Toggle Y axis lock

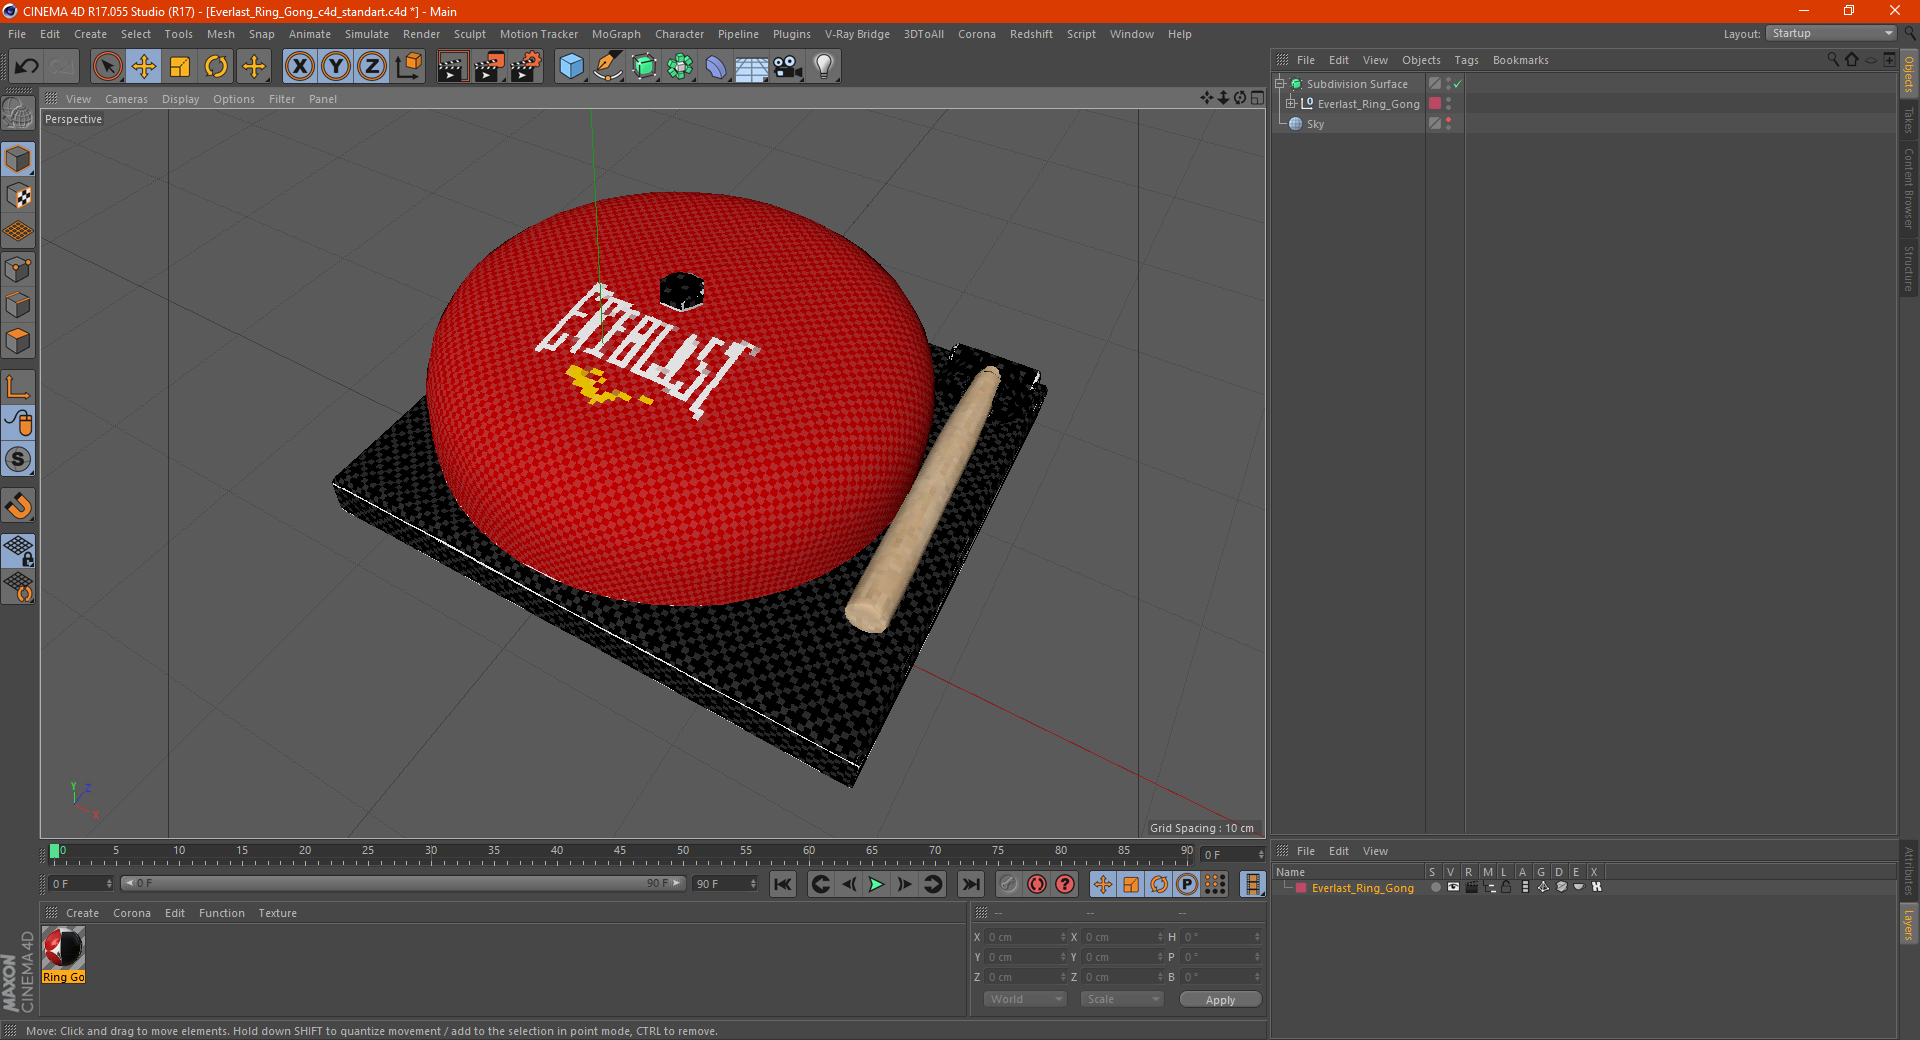(x=336, y=67)
